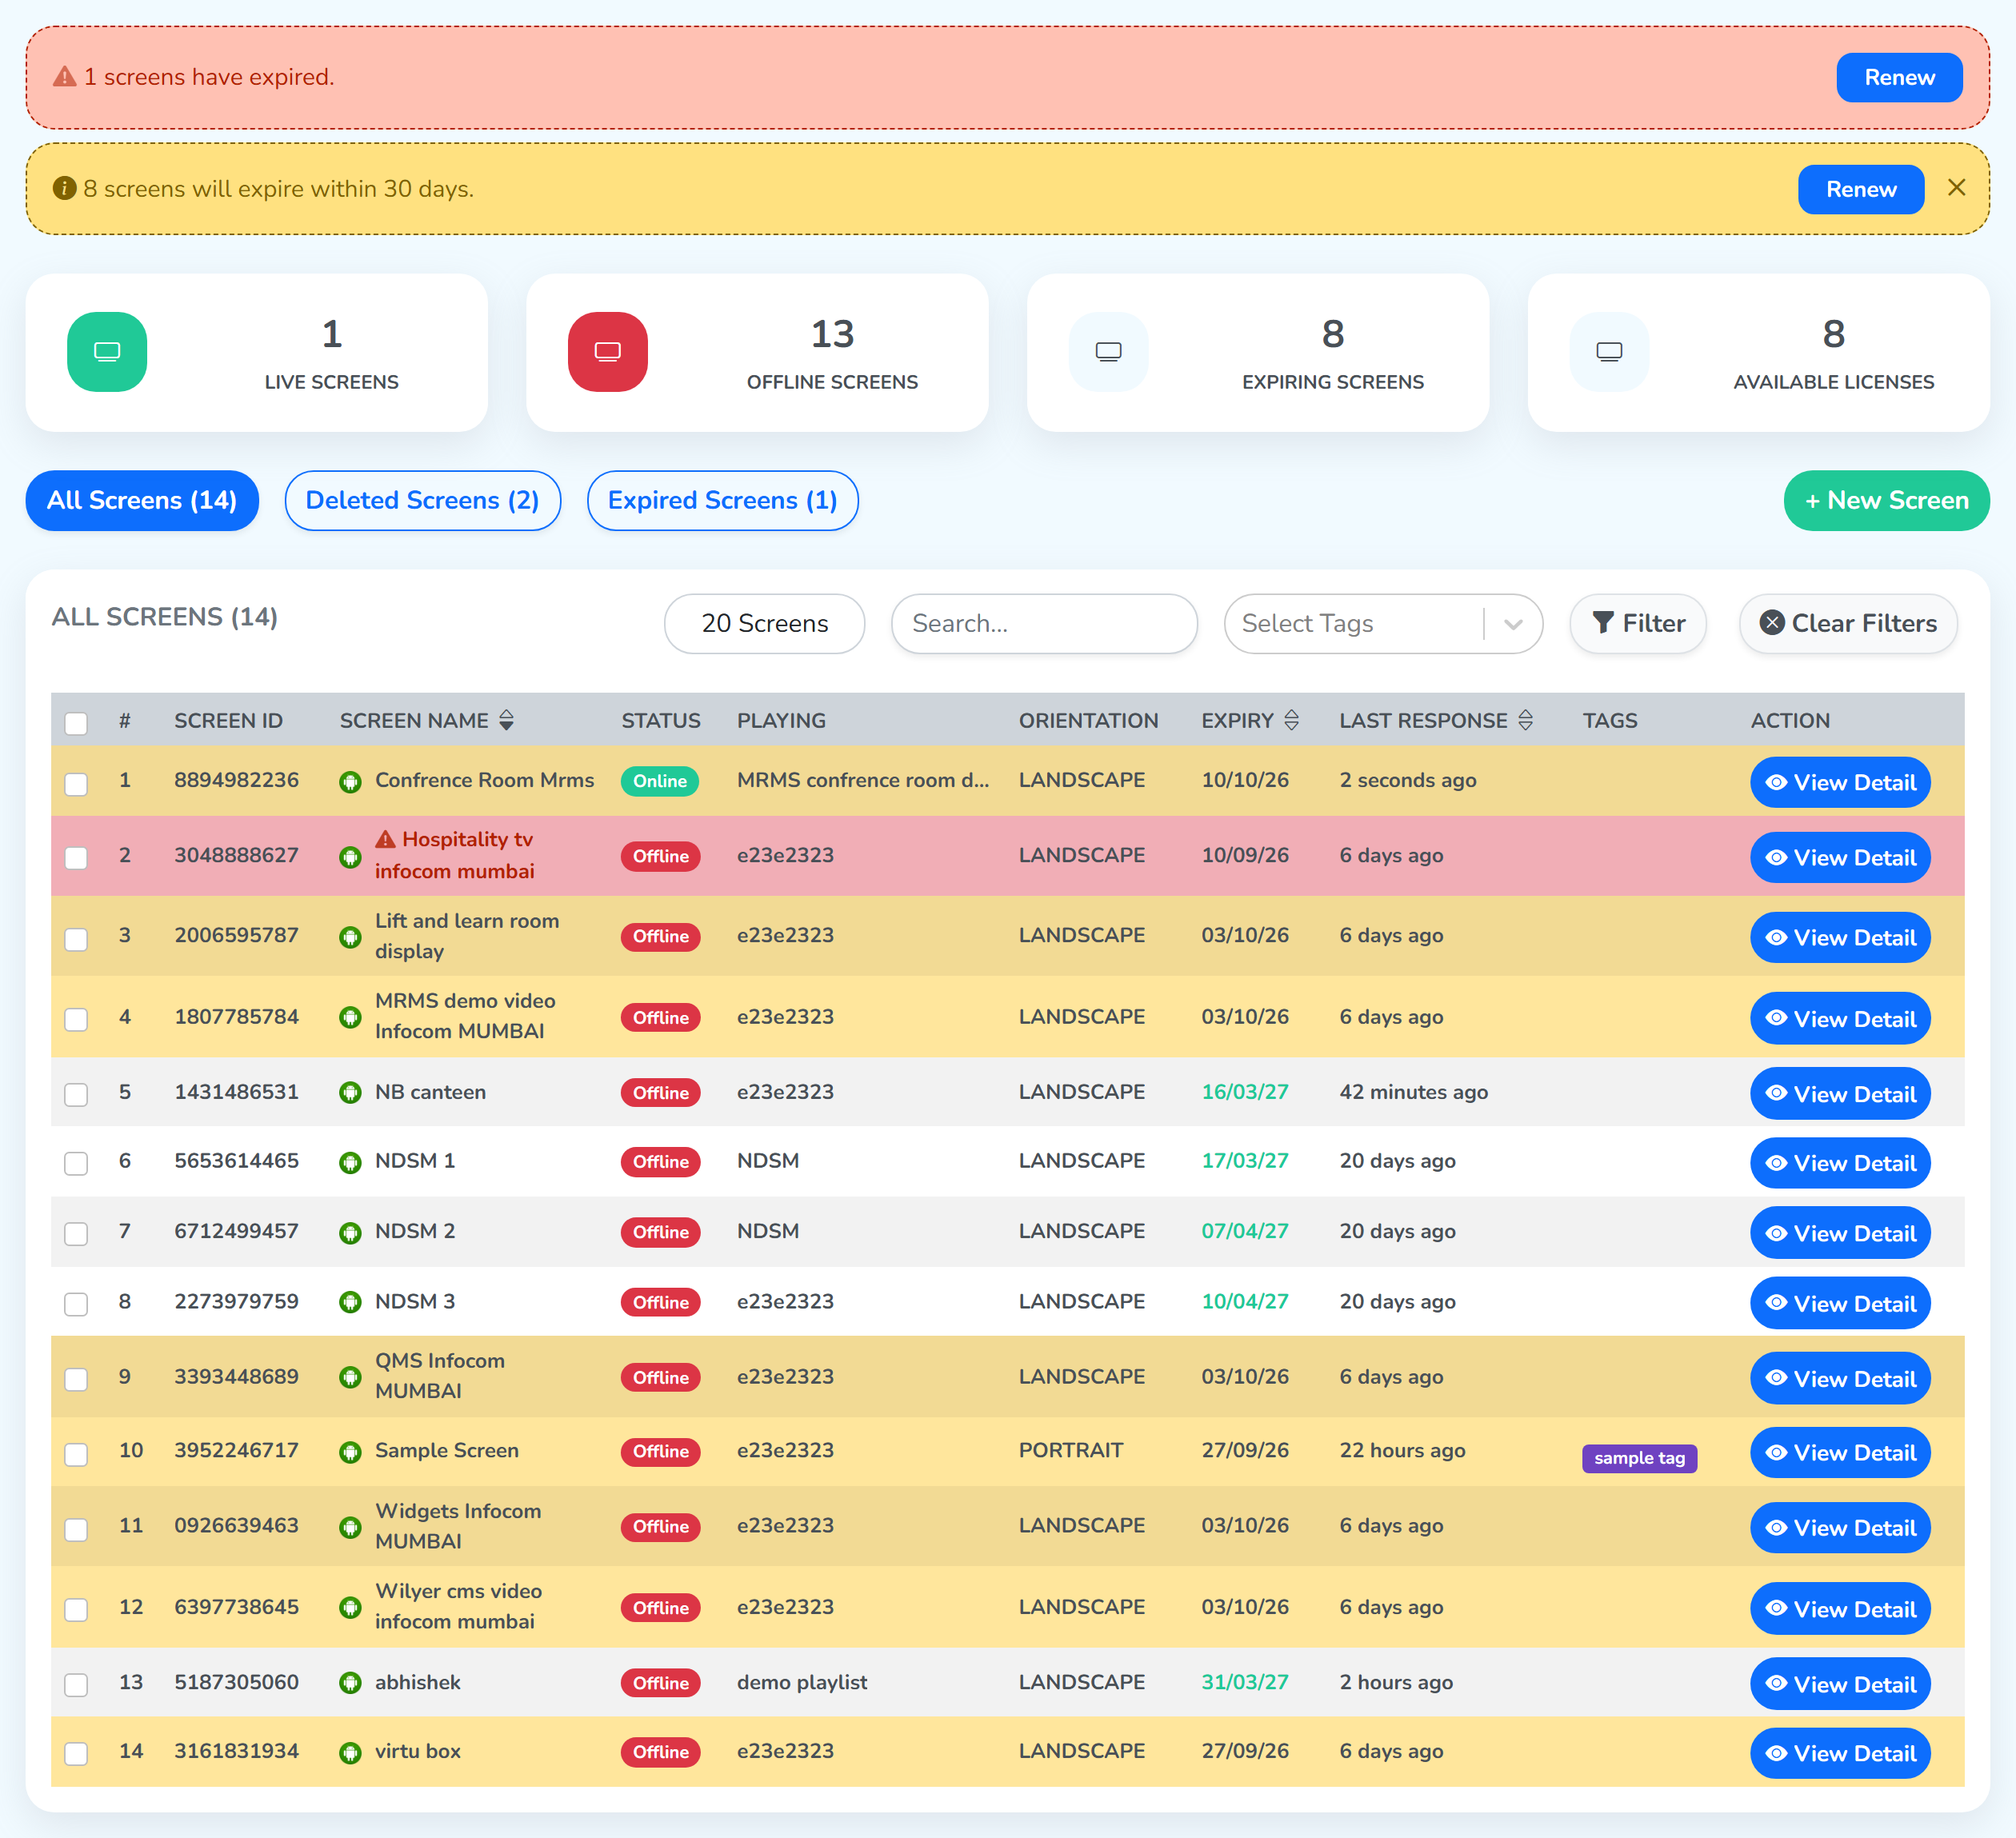2016x1838 pixels.
Task: Dismiss the yellow expiring screens alert
Action: [x=1957, y=188]
